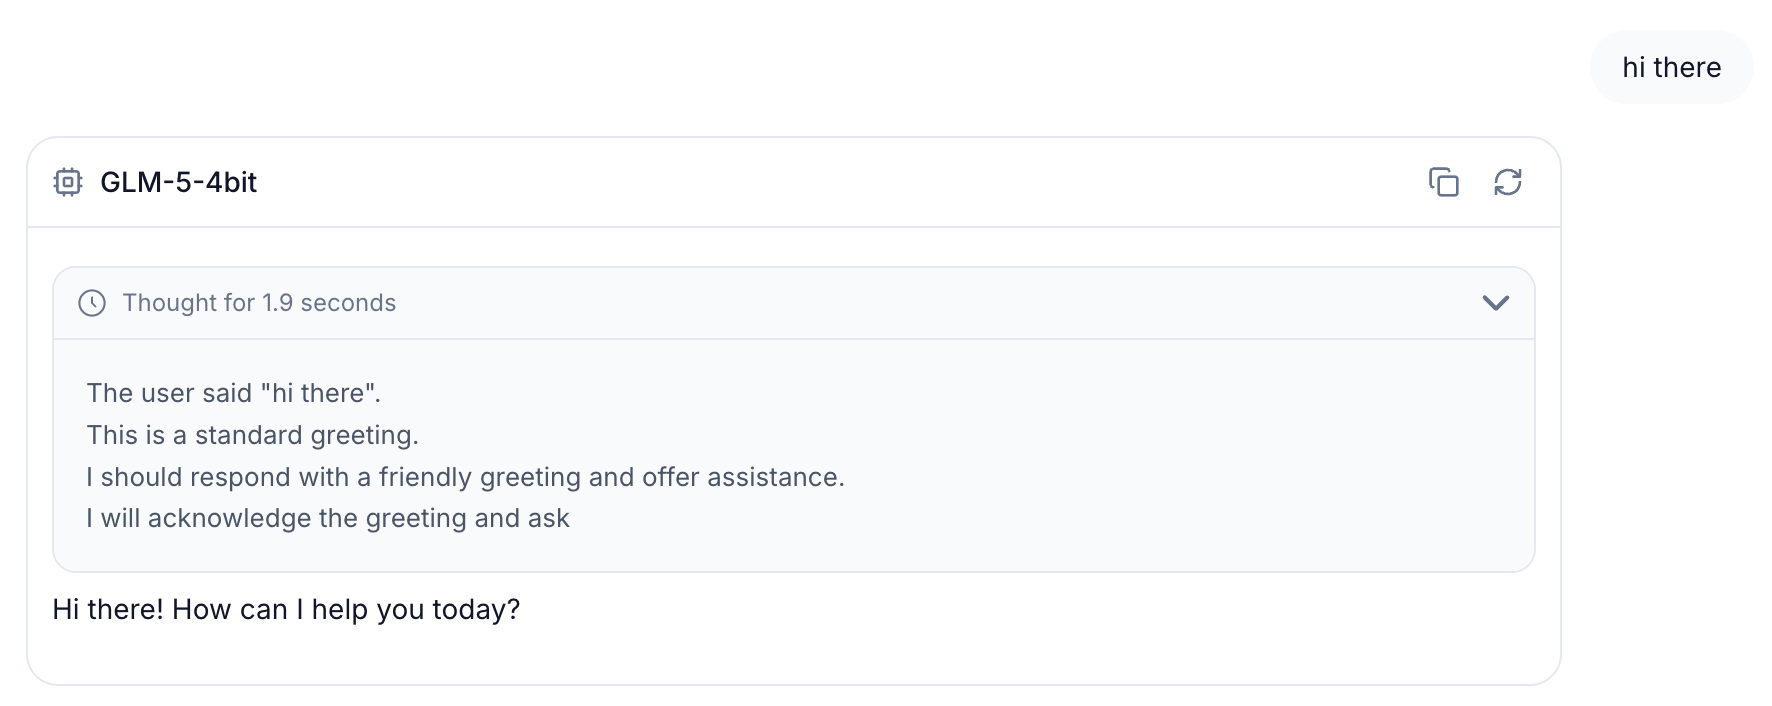This screenshot has width=1772, height=706.
Task: Toggle the thinking panel via "Thought for 1.9 seconds"
Action: pyautogui.click(x=259, y=303)
